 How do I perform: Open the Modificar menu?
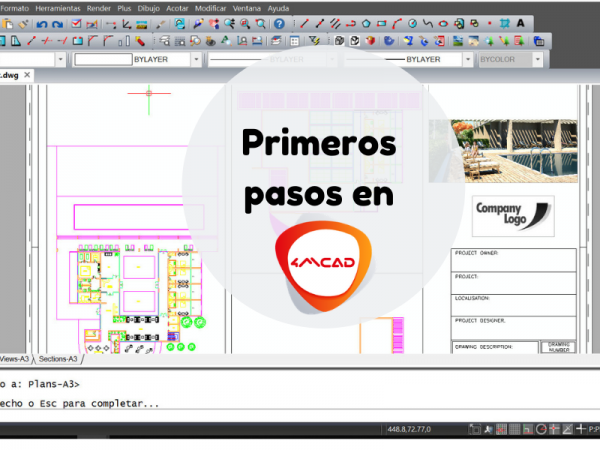pyautogui.click(x=210, y=8)
